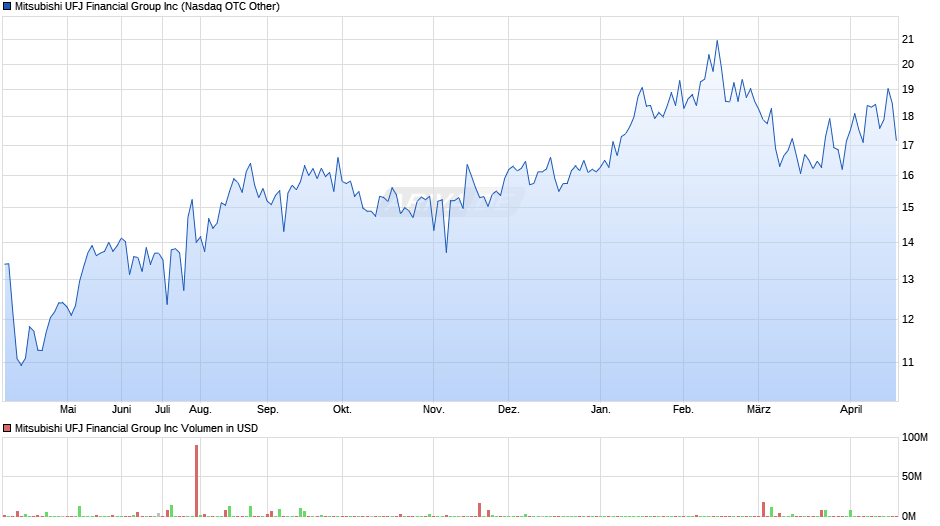Select the 'Jan.' month label
940x526 pixels.
click(x=601, y=410)
